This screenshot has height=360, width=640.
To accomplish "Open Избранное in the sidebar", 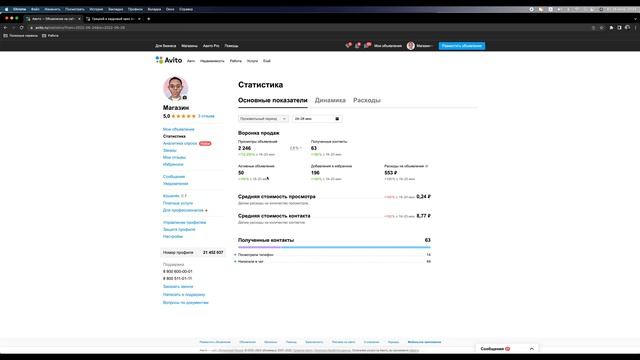I will click(173, 164).
